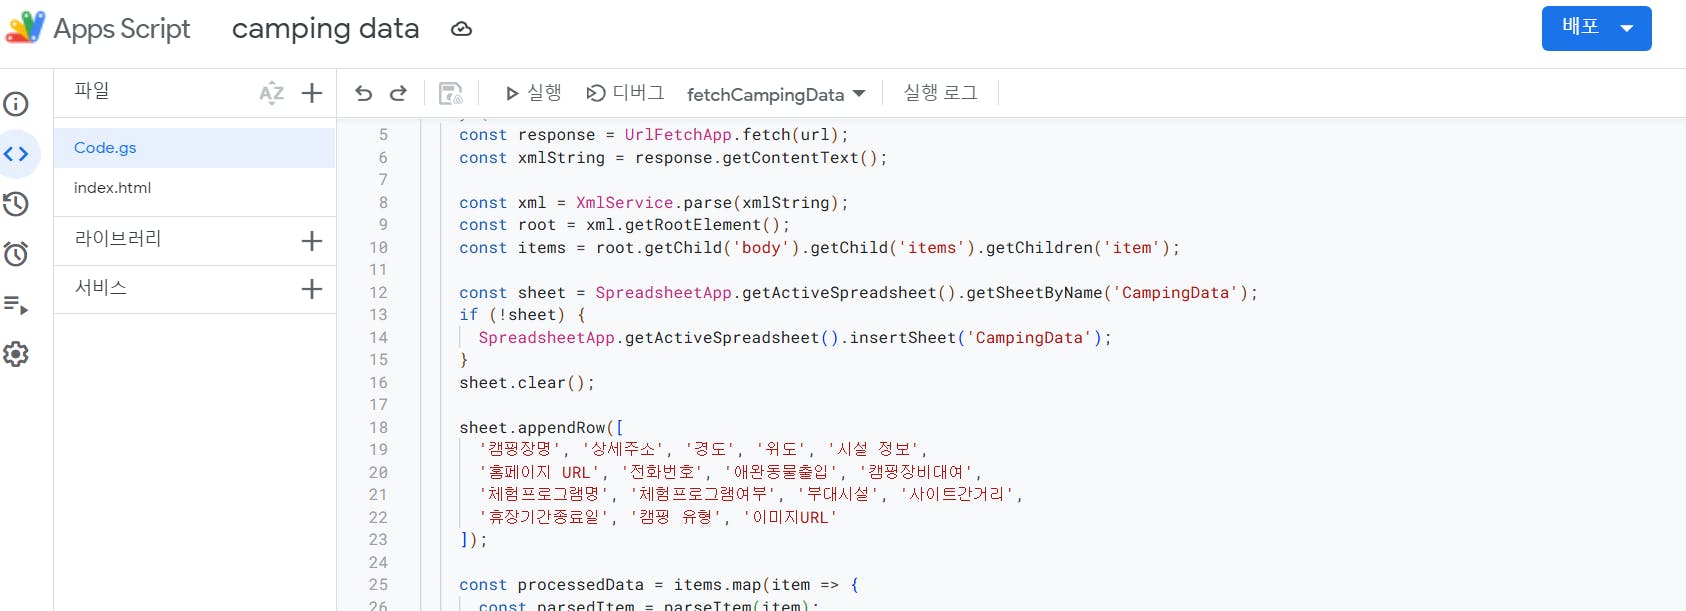Open Executions list icon in sidebar
The image size is (1686, 611).
tap(16, 304)
